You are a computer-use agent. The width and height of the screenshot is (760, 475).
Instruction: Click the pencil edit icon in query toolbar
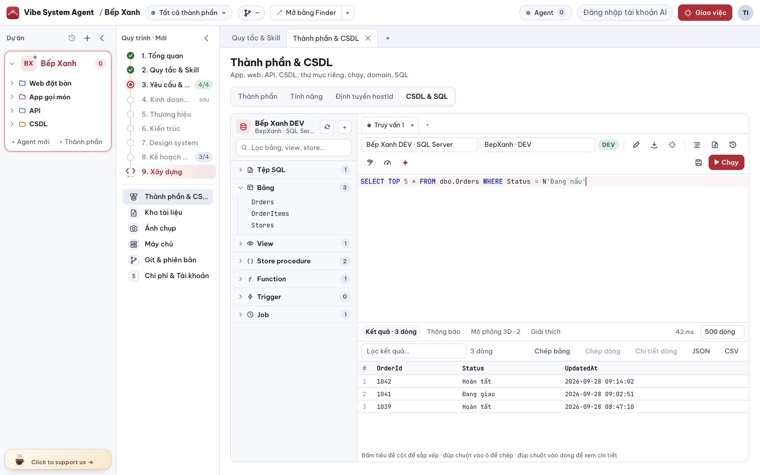pos(636,144)
